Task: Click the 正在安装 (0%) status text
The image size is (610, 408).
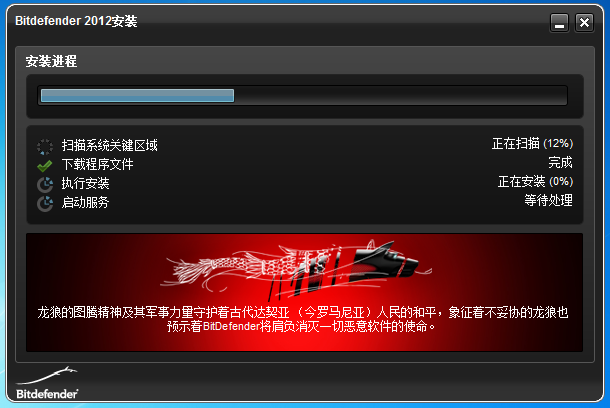Action: point(535,181)
